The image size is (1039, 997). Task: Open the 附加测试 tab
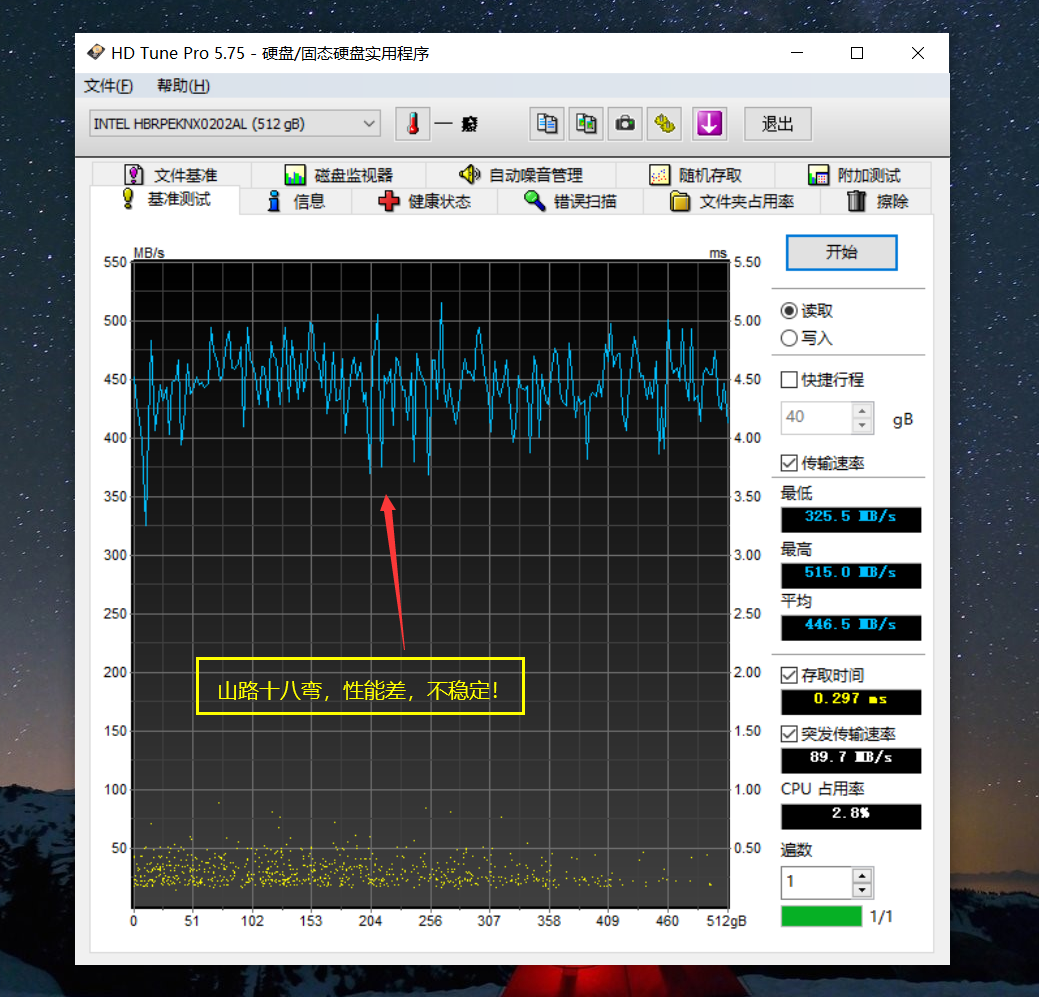(x=853, y=175)
